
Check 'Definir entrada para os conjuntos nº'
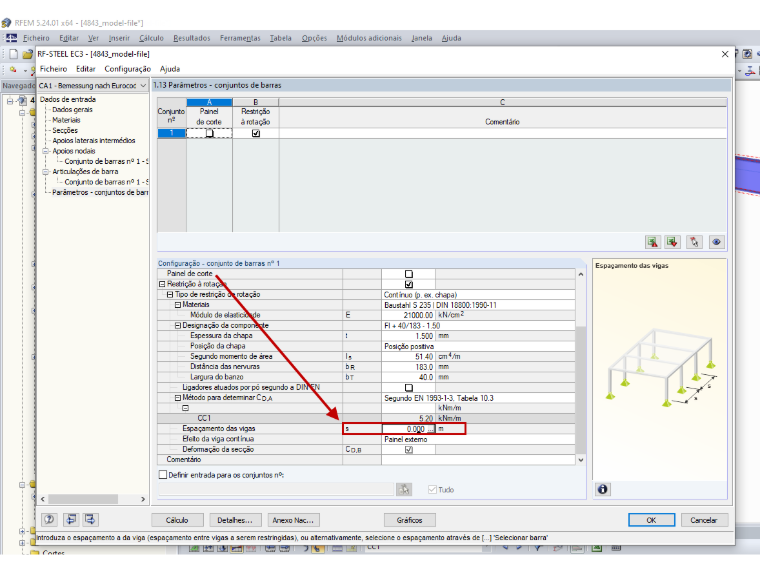[163, 475]
